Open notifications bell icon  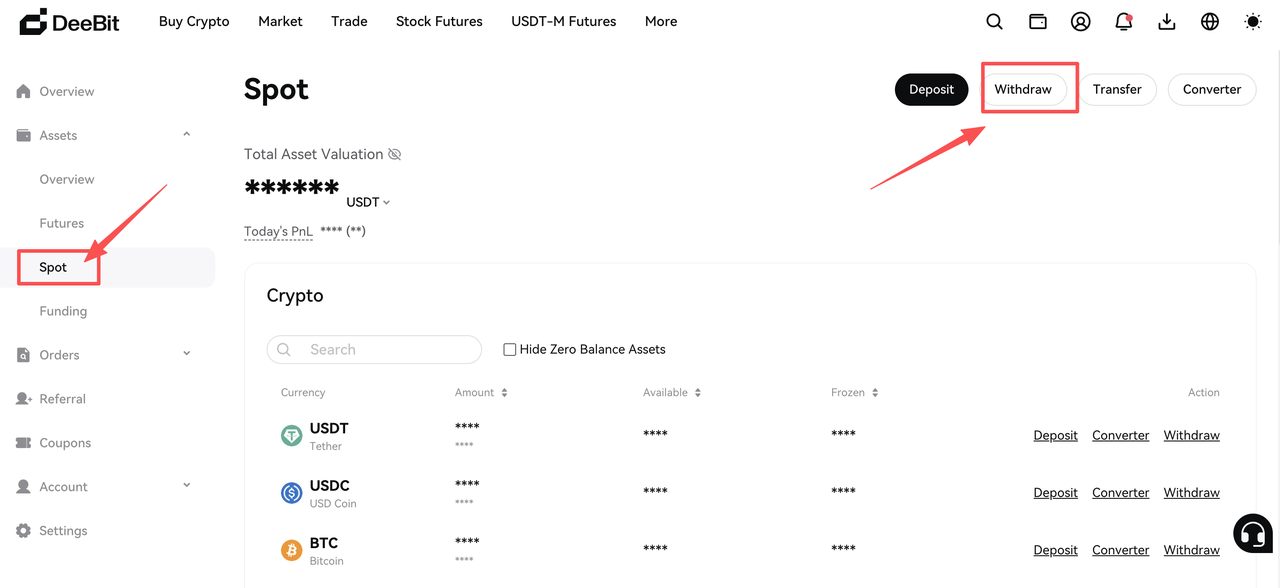[x=1124, y=21]
